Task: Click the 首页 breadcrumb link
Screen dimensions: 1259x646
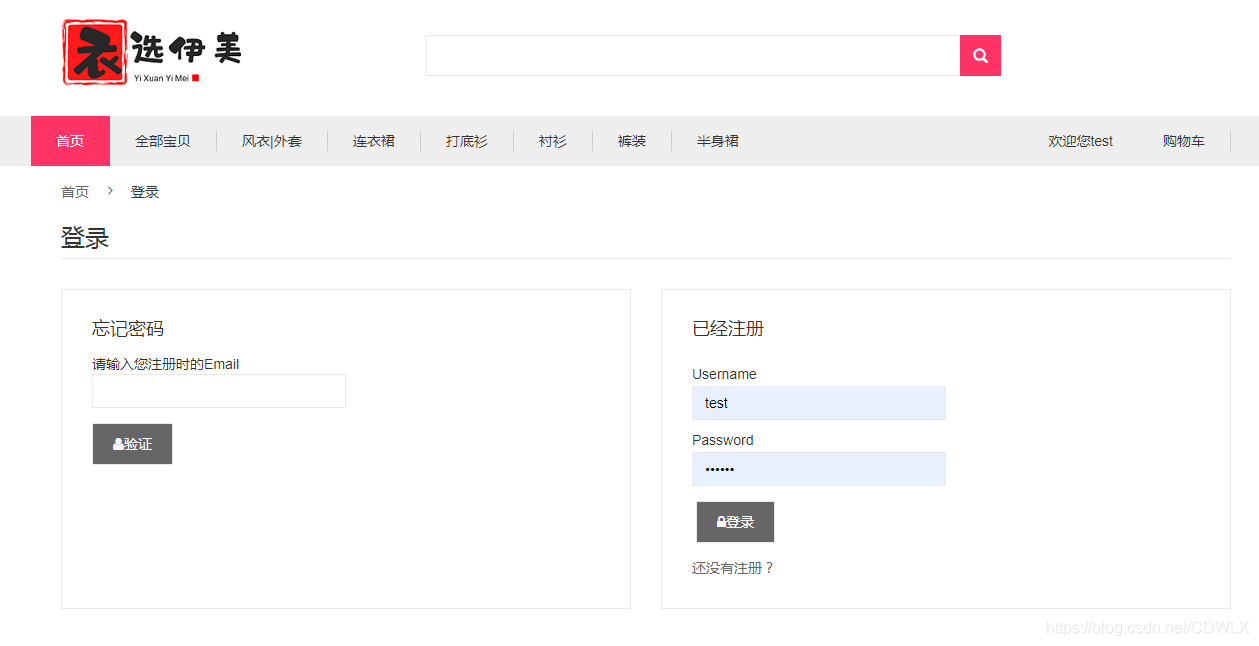Action: pyautogui.click(x=75, y=192)
